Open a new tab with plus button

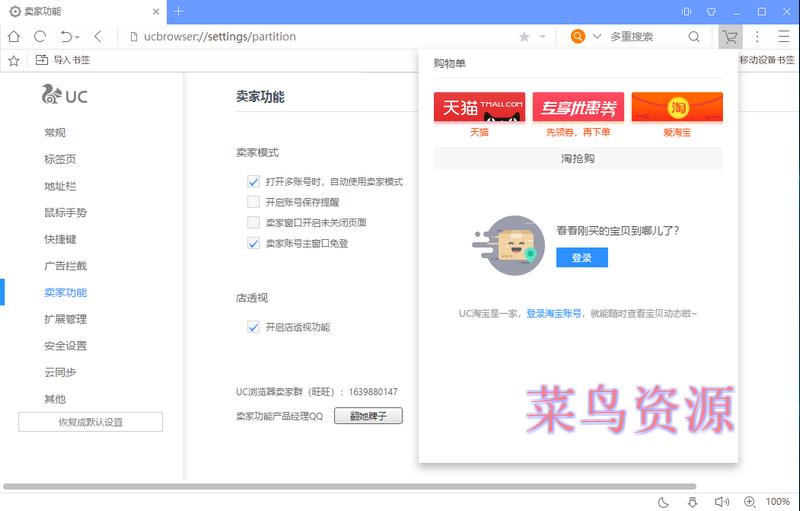point(179,11)
